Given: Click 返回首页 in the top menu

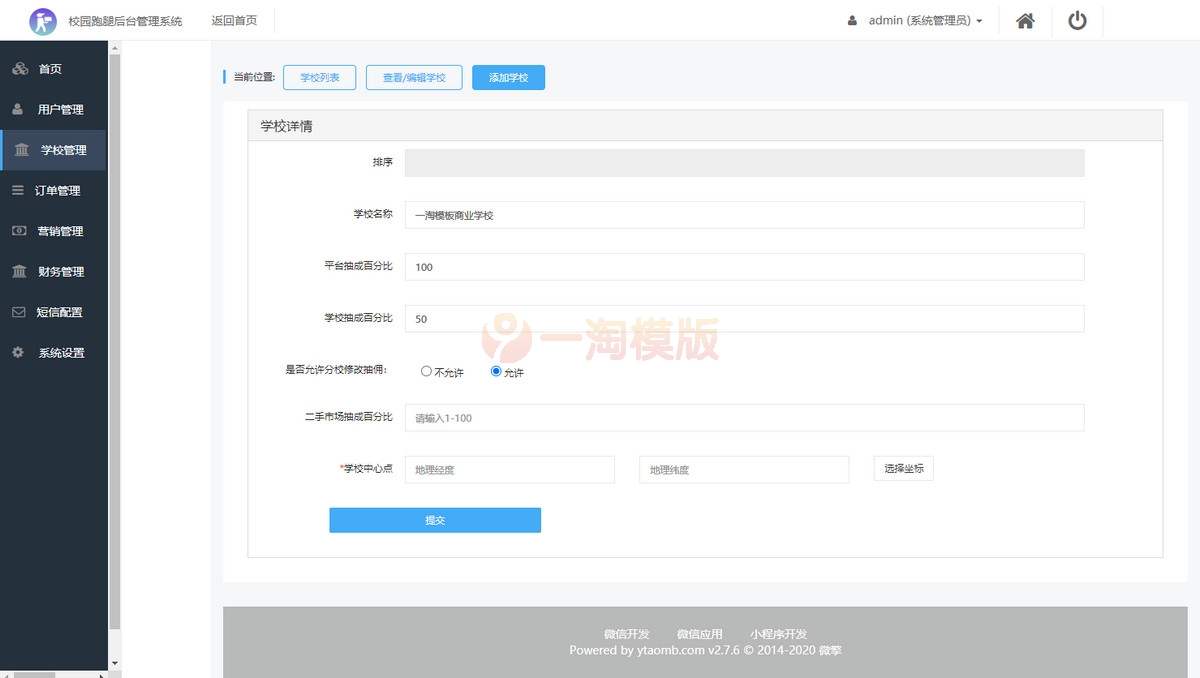Looking at the screenshot, I should coord(234,20).
